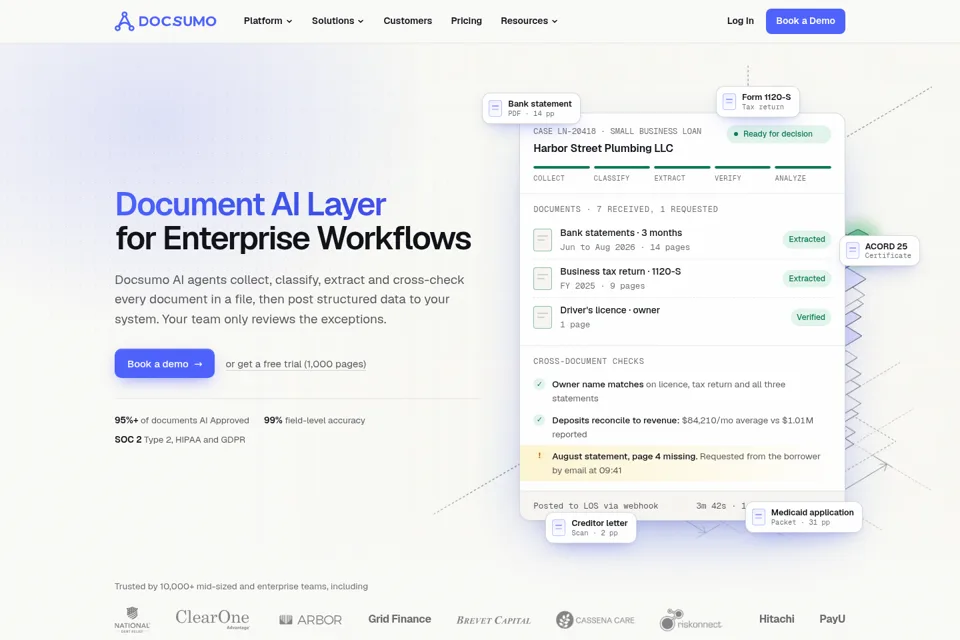Click the Book a Demo header button
Viewport: 960px width, 640px height.
[805, 21]
